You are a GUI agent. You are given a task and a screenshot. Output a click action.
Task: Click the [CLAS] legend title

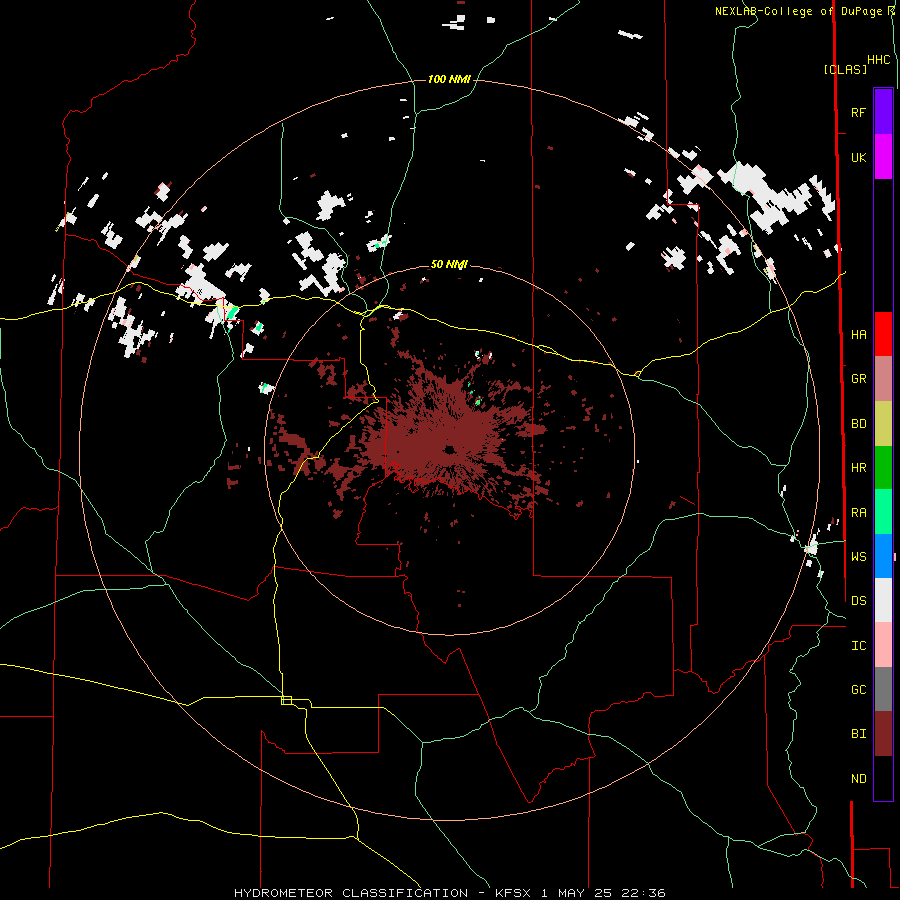pyautogui.click(x=845, y=69)
